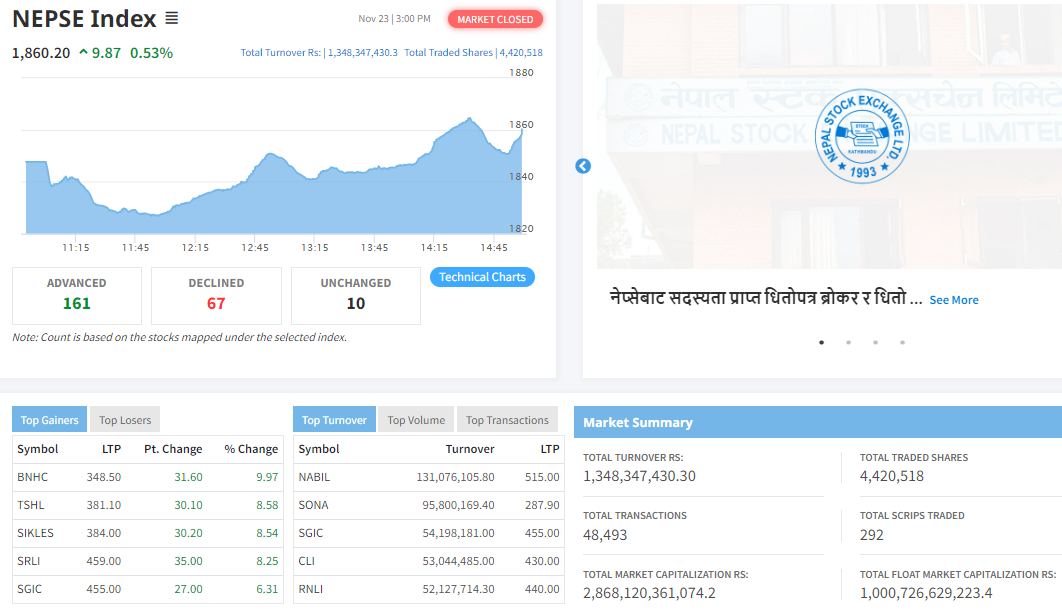
Task: Click the Market Summary total turnover 1,348,347,430.30
Action: point(639,476)
